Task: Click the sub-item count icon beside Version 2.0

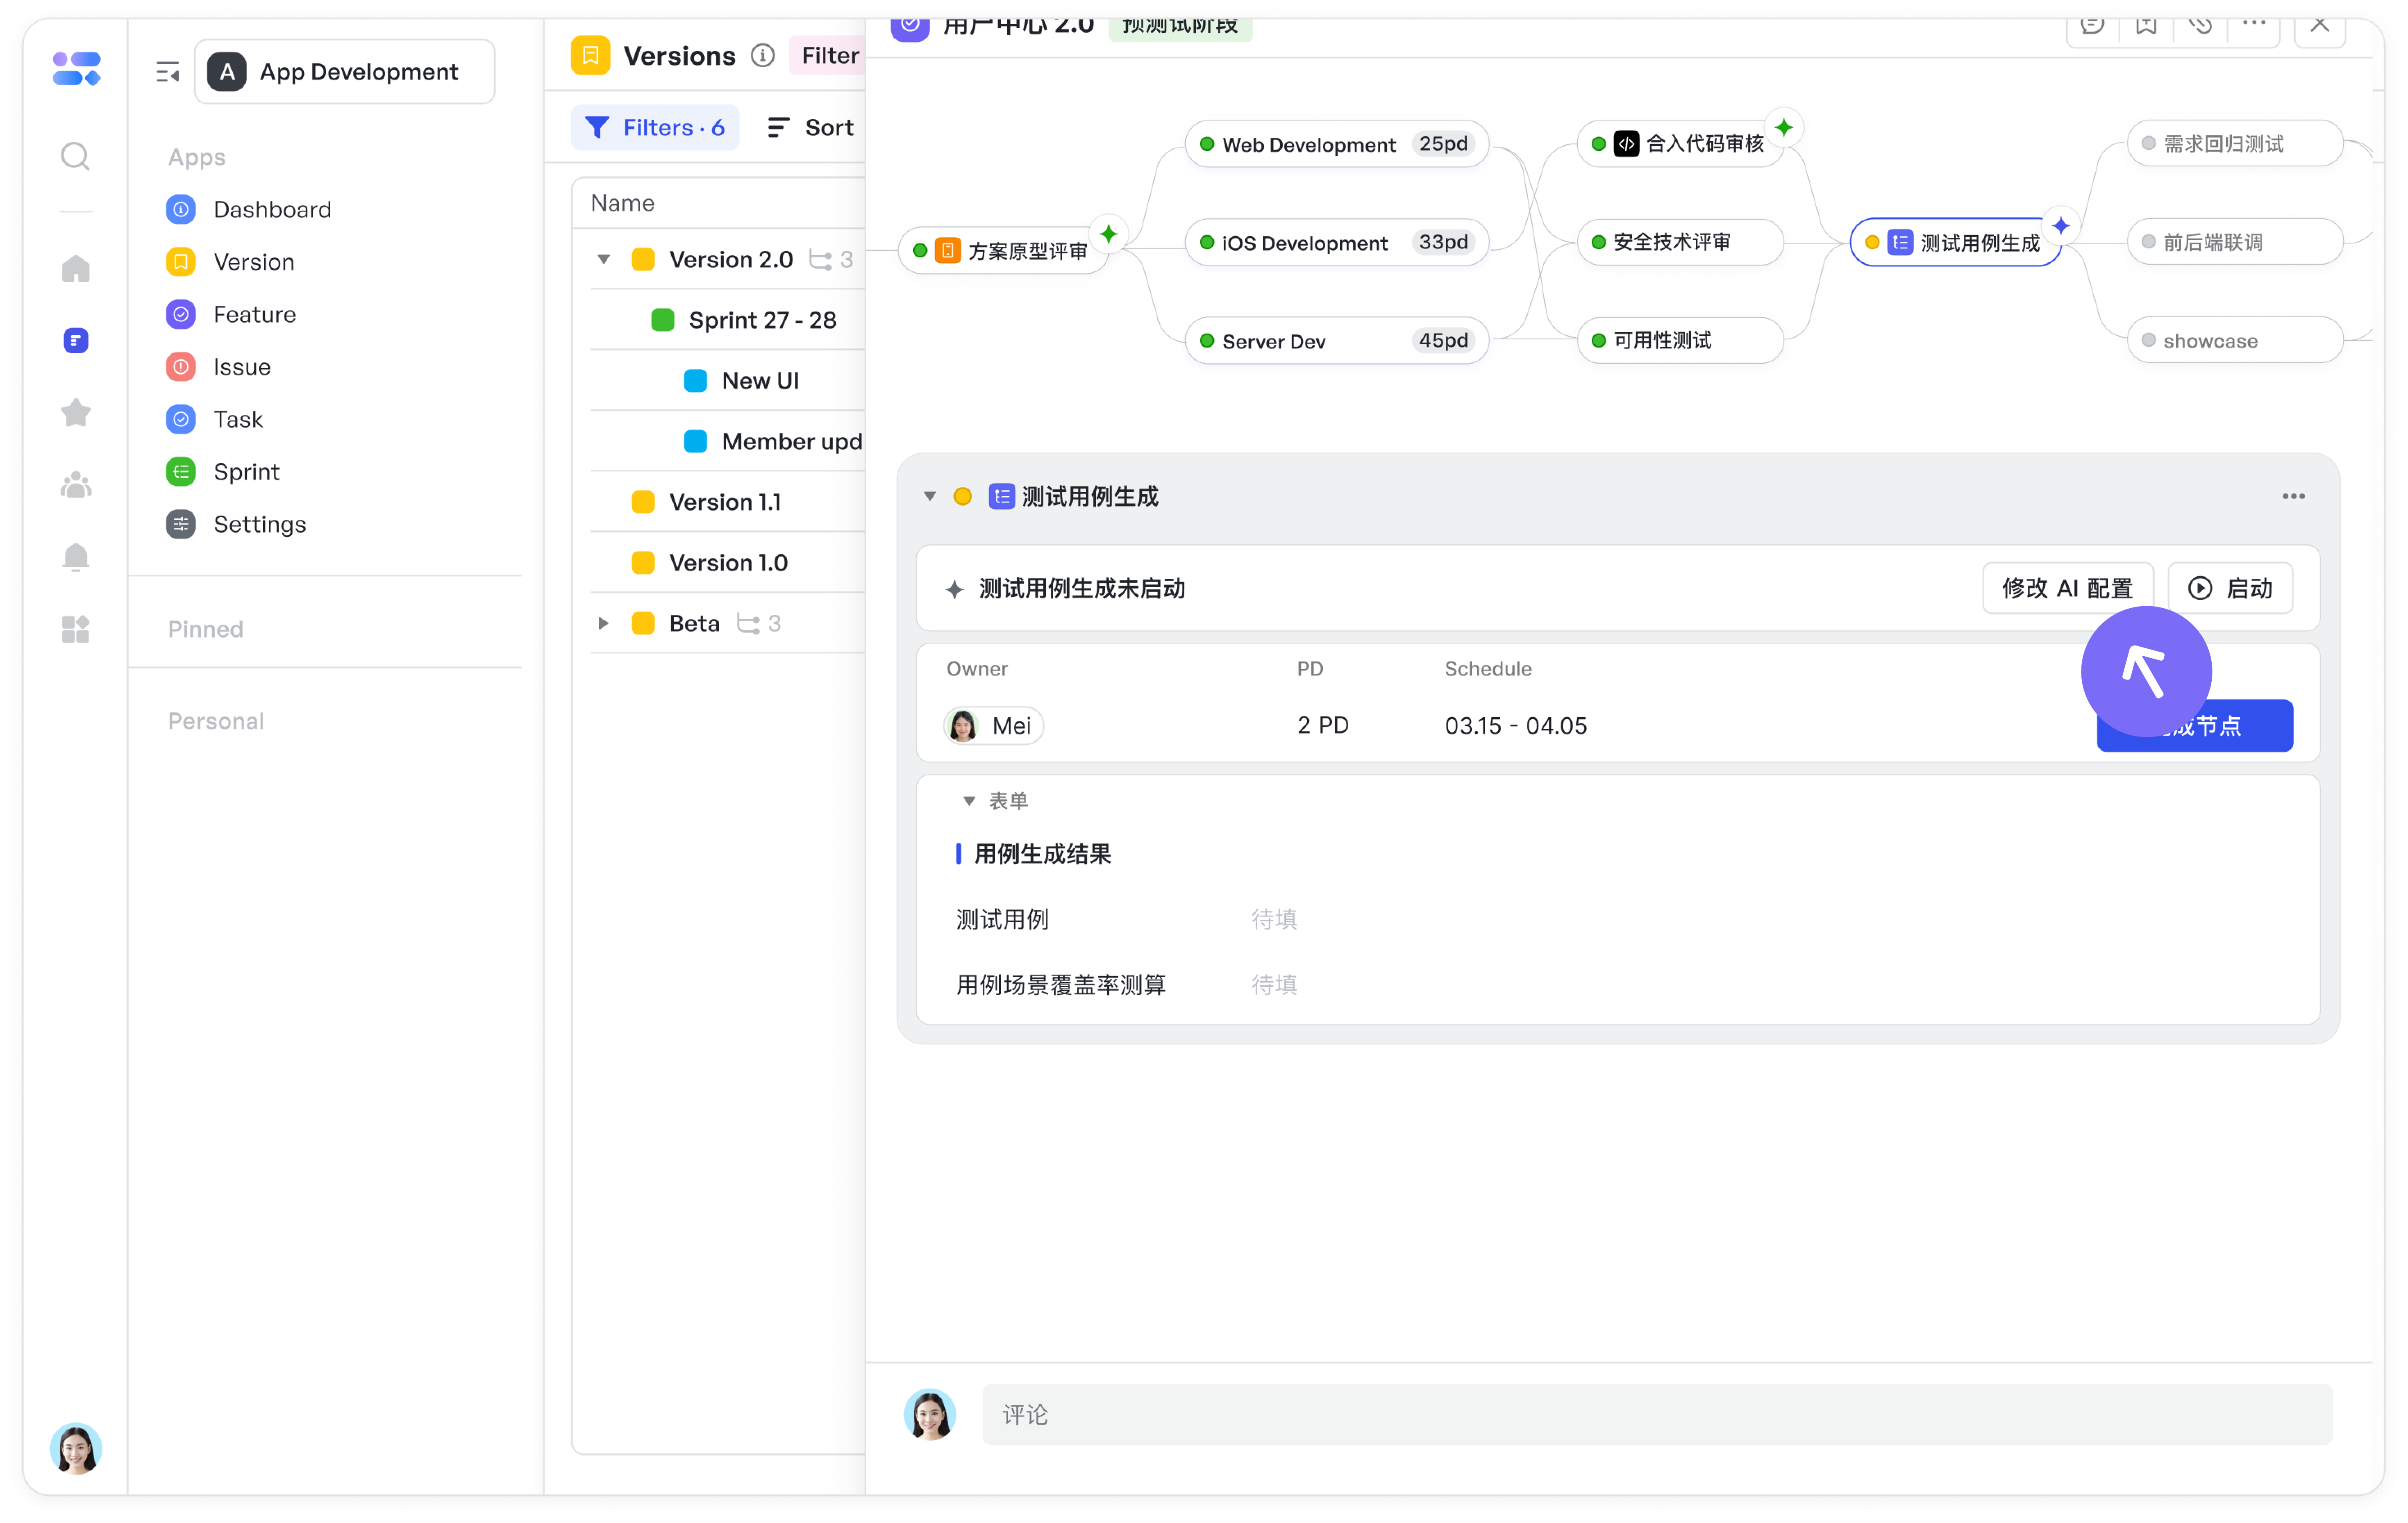Action: click(821, 260)
